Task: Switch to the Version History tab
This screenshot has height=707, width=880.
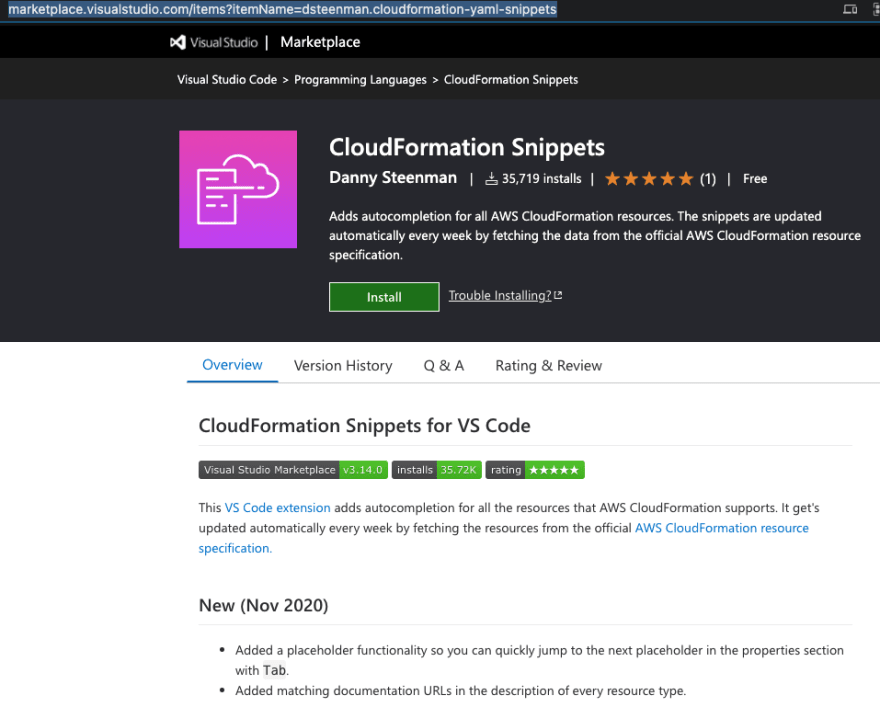Action: pyautogui.click(x=343, y=366)
